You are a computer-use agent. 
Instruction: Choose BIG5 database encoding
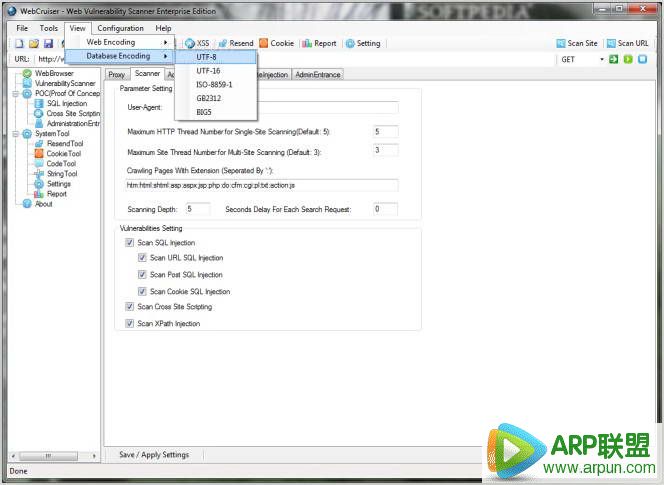click(216, 112)
